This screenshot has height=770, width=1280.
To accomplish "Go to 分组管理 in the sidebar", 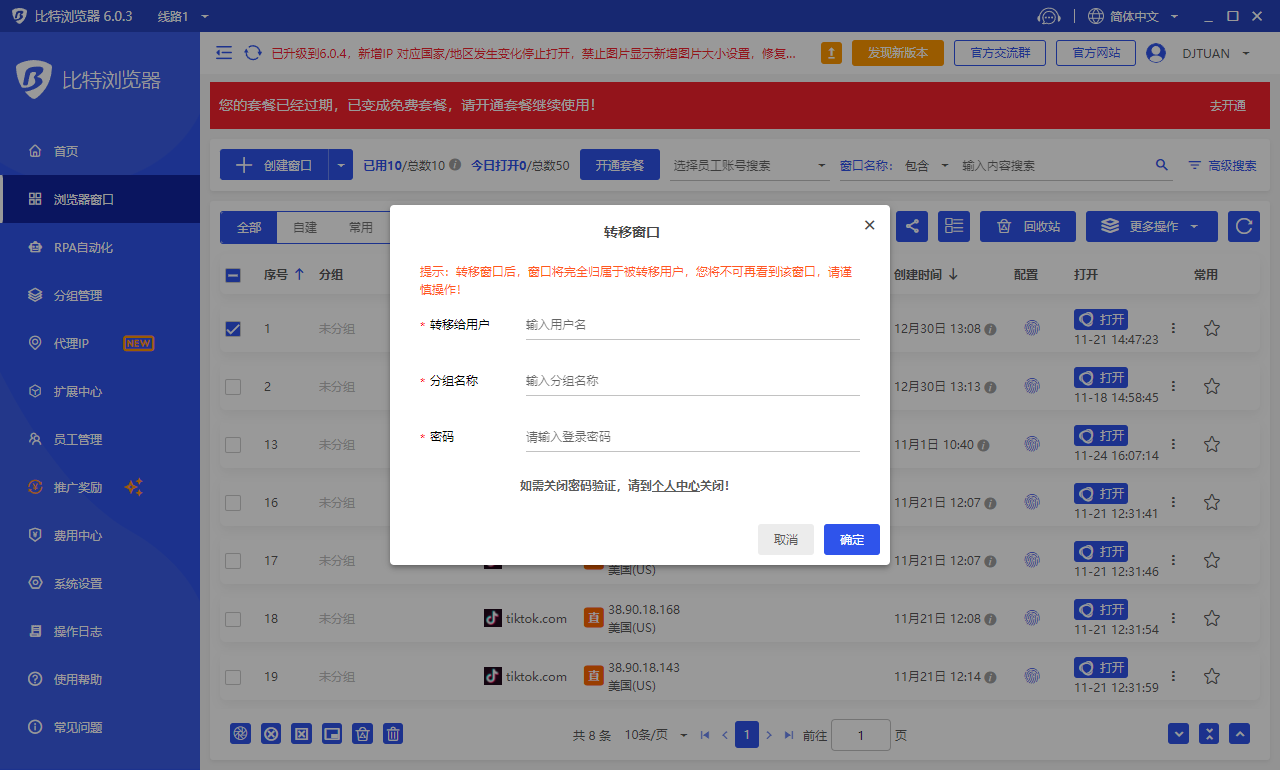I will point(100,295).
